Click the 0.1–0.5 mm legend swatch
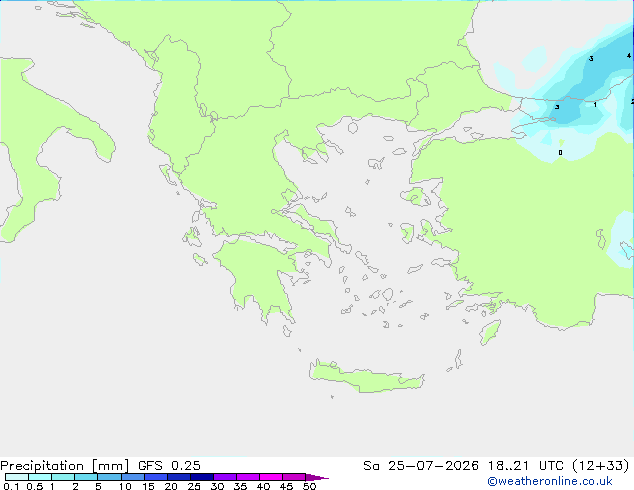This screenshot has height=490, width=634. (x=17, y=477)
